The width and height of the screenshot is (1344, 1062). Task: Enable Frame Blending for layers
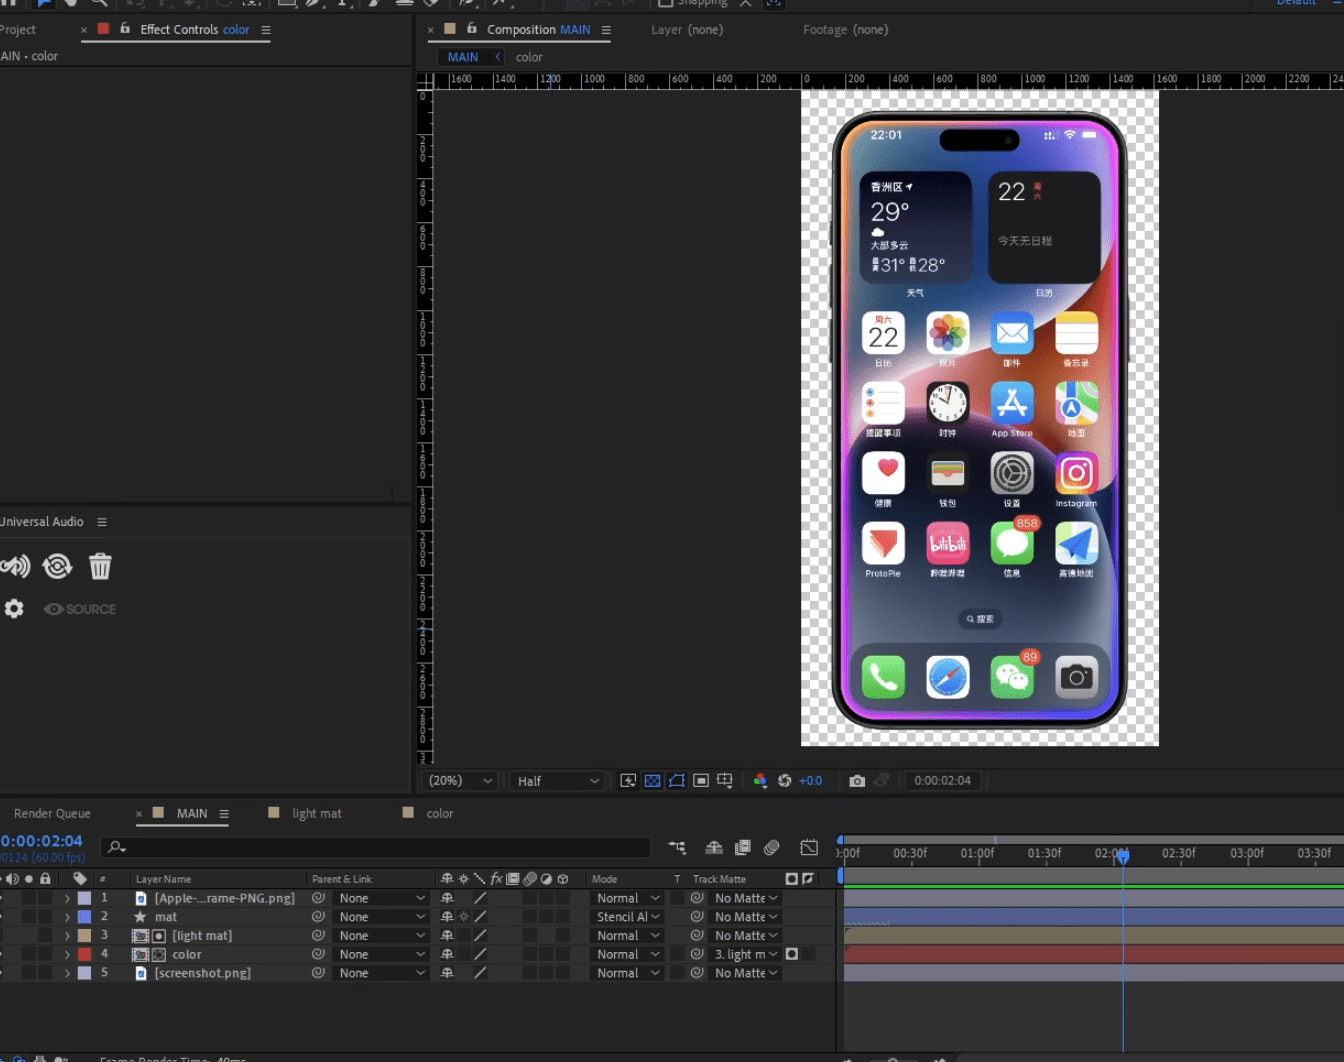pyautogui.click(x=742, y=848)
